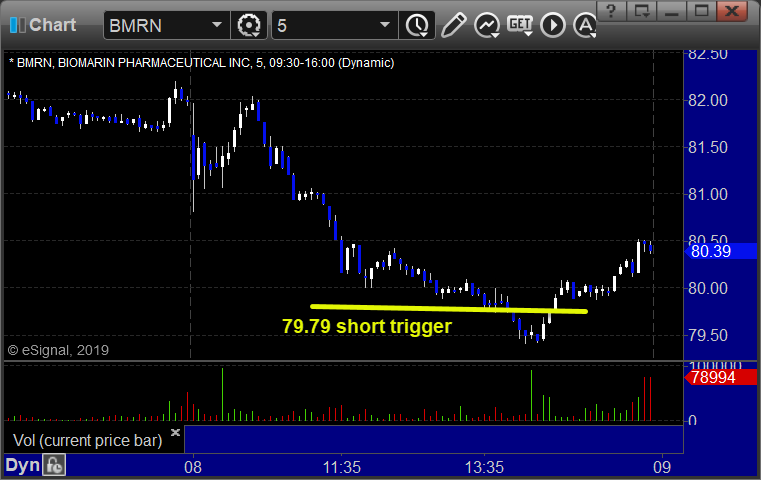Open symbol settings gear icon
Image resolution: width=761 pixels, height=480 pixels.
(x=248, y=25)
